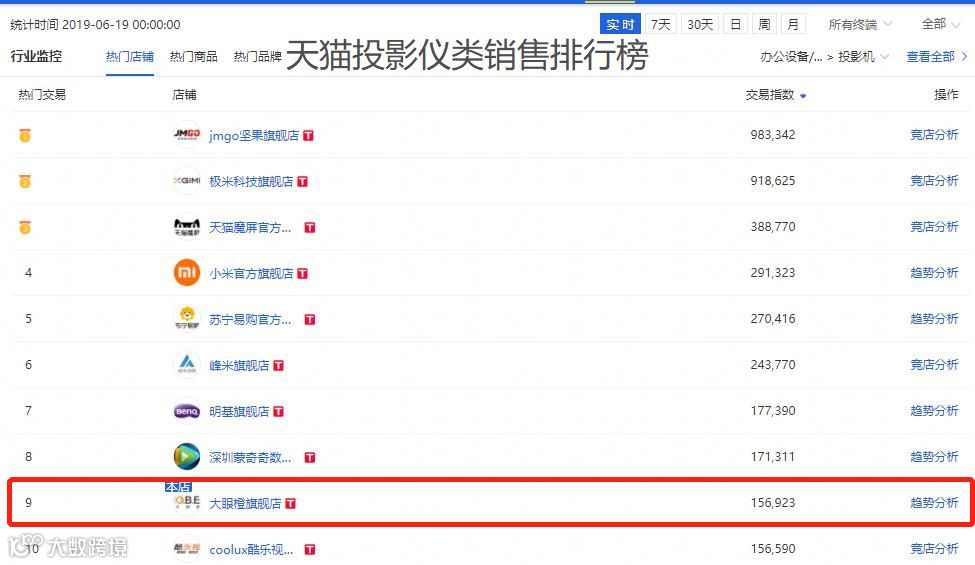This screenshot has height=565, width=975.
Task: Click the jmgo store logo icon
Action: (x=187, y=135)
